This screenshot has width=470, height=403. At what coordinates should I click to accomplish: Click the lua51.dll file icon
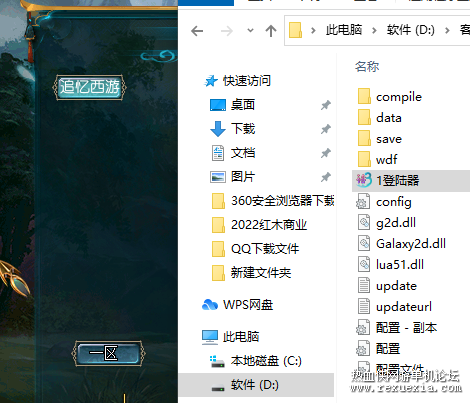click(x=364, y=264)
